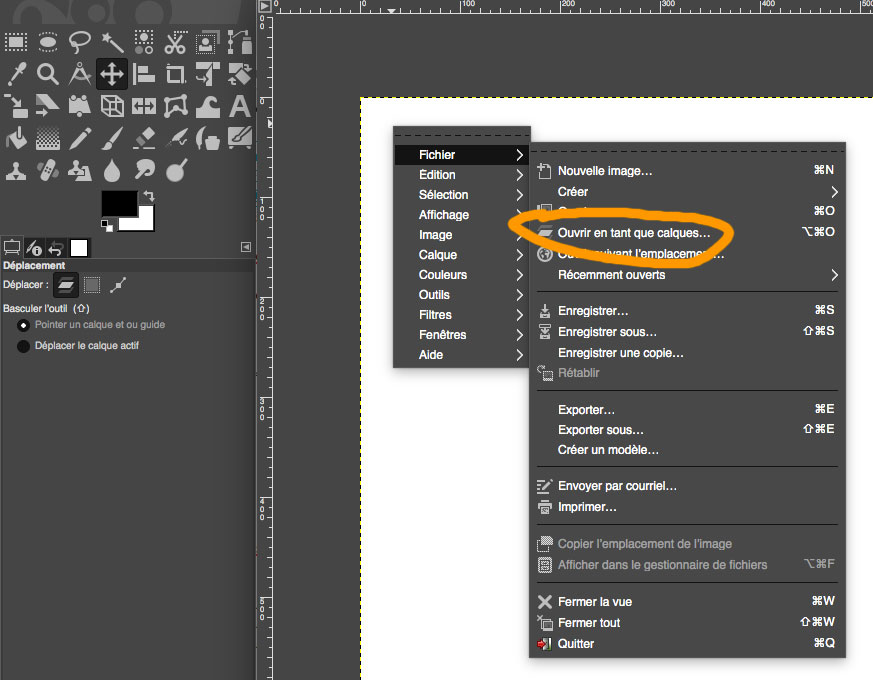Select the Color Picker eyedropper tool

(16, 74)
